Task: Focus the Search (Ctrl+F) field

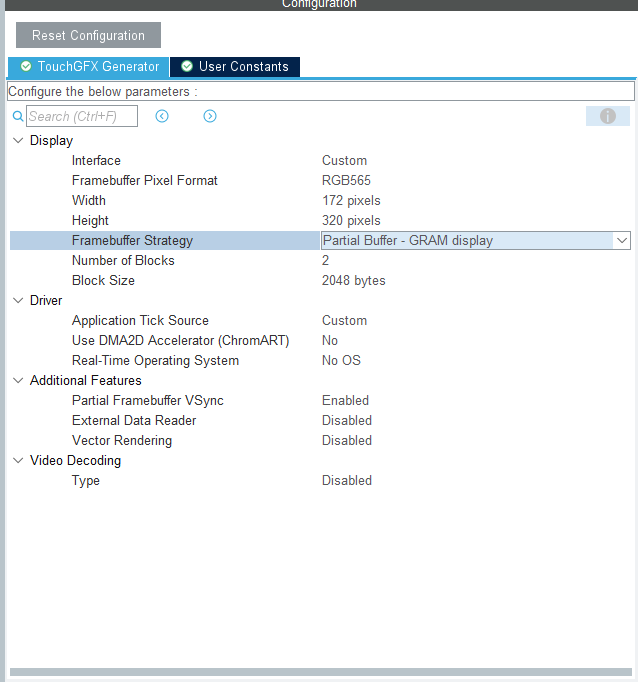Action: tap(82, 116)
